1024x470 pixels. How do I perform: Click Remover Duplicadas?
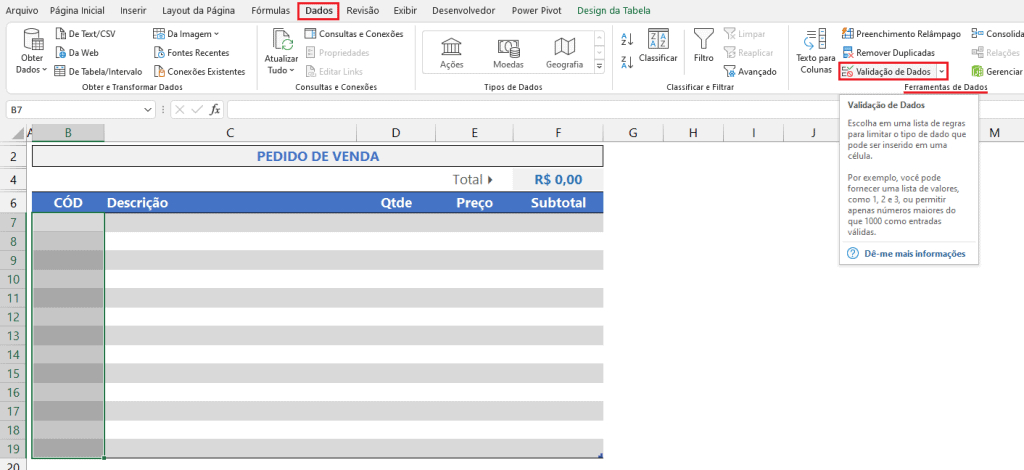click(x=888, y=52)
